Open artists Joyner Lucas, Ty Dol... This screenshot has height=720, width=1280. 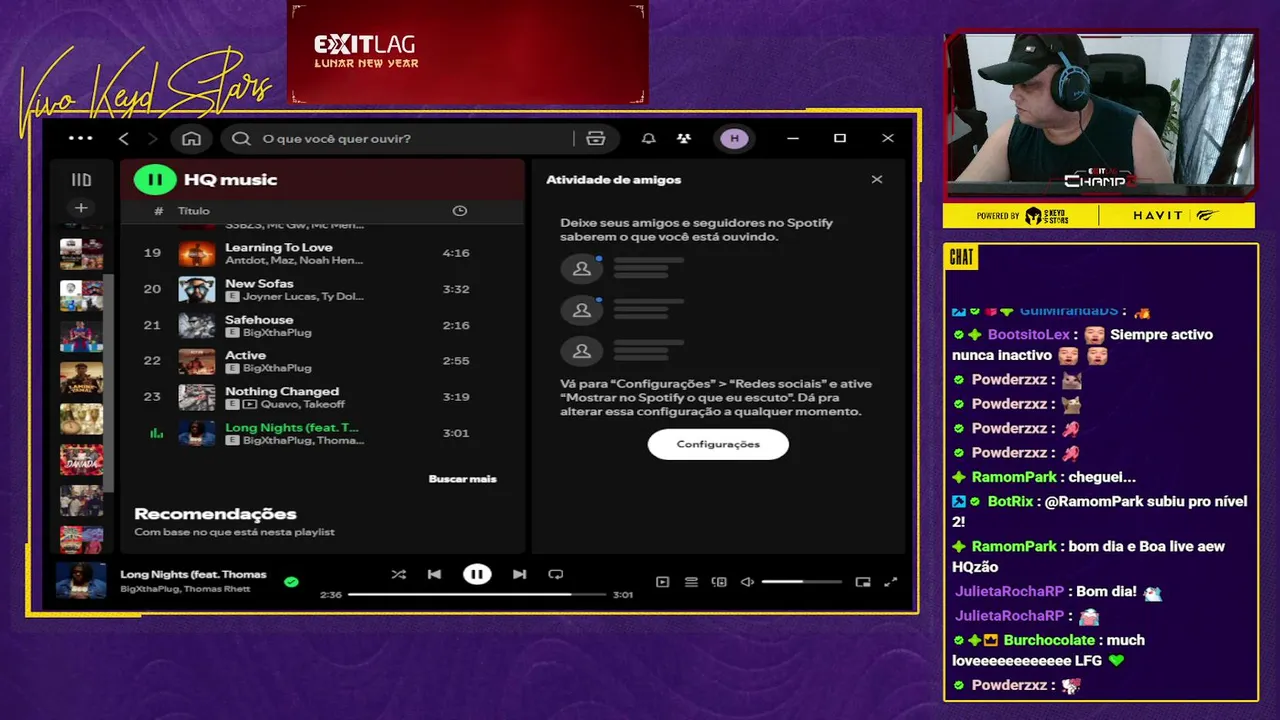[303, 296]
